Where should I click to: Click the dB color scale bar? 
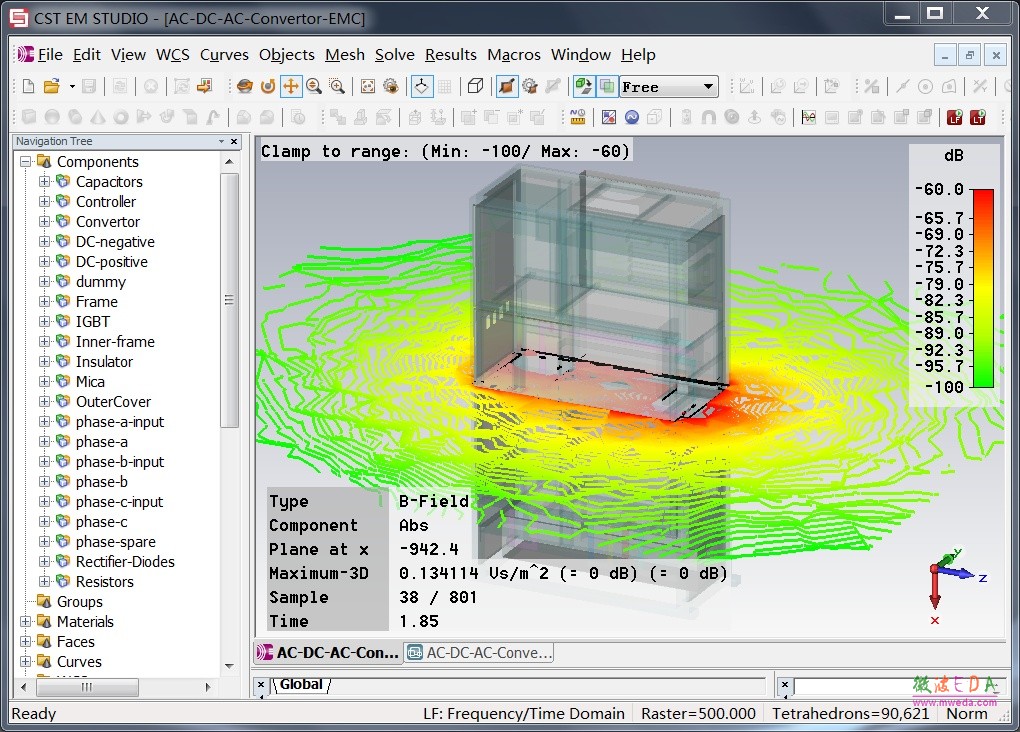pyautogui.click(x=983, y=288)
